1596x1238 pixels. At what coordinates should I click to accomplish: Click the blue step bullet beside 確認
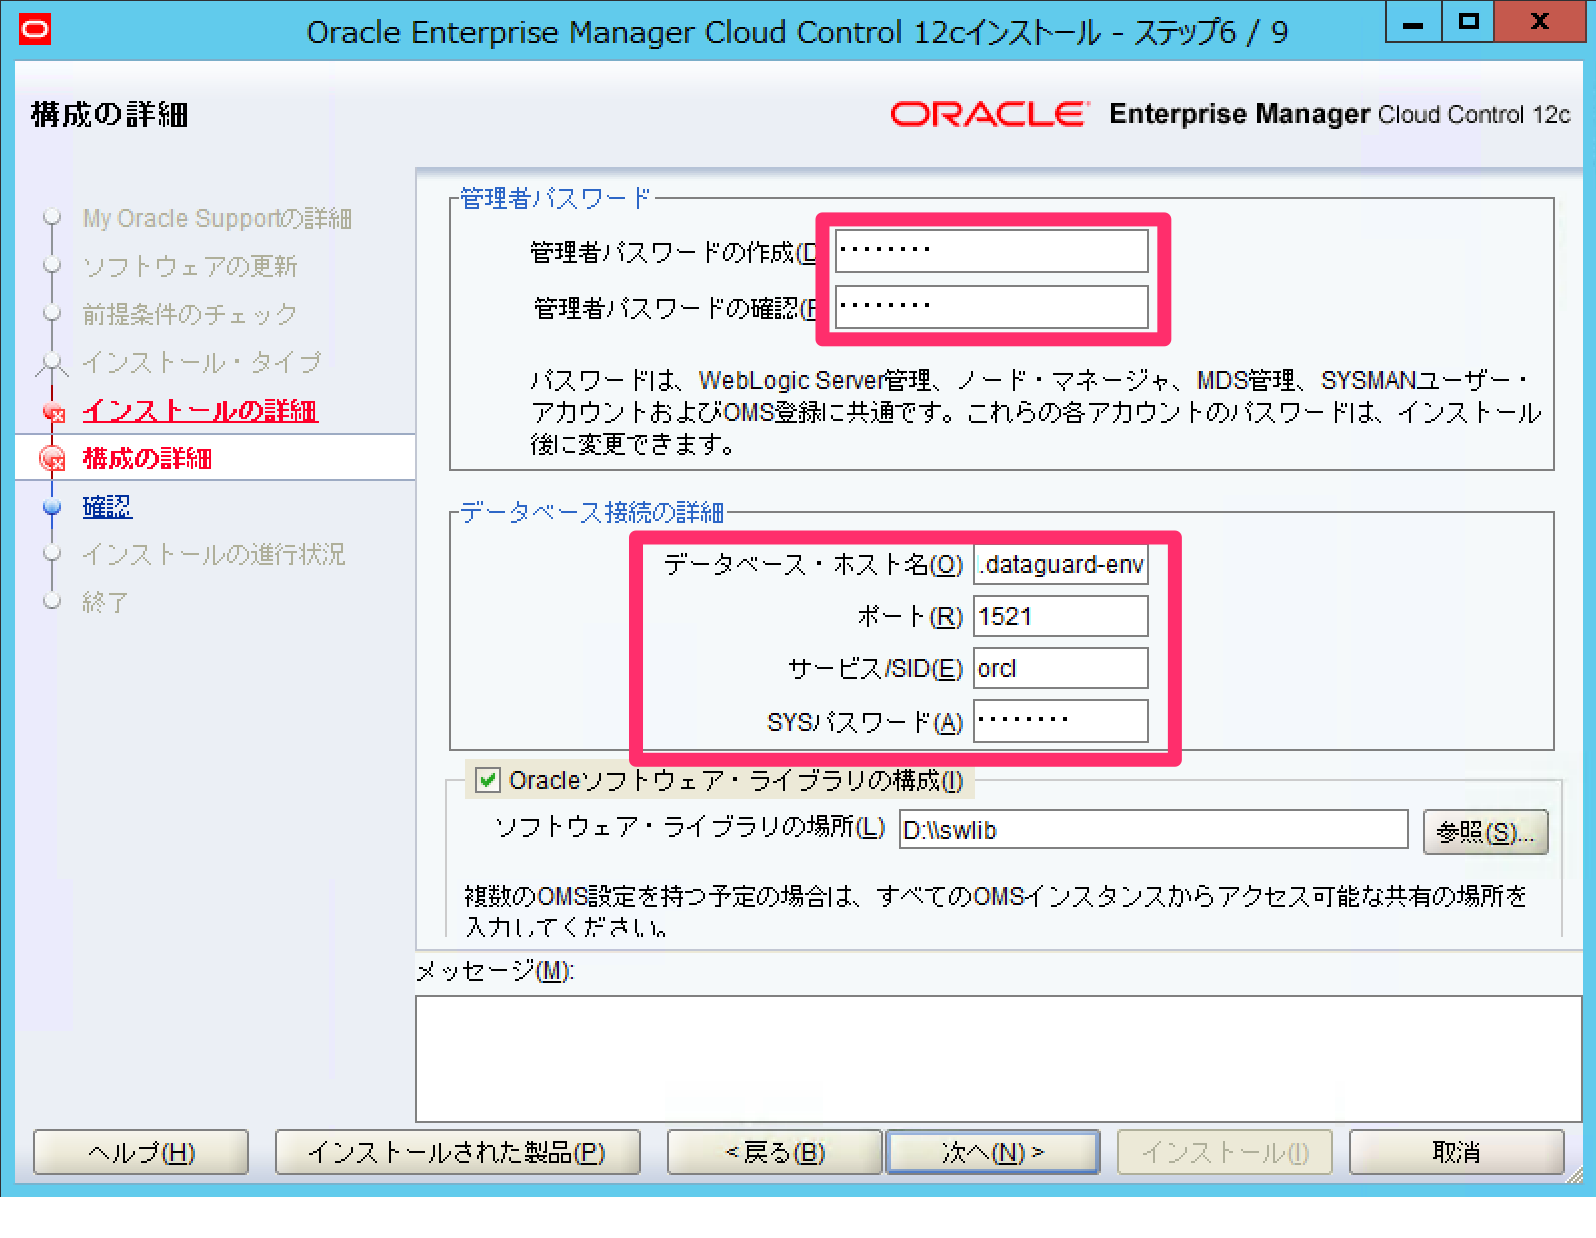point(53,507)
